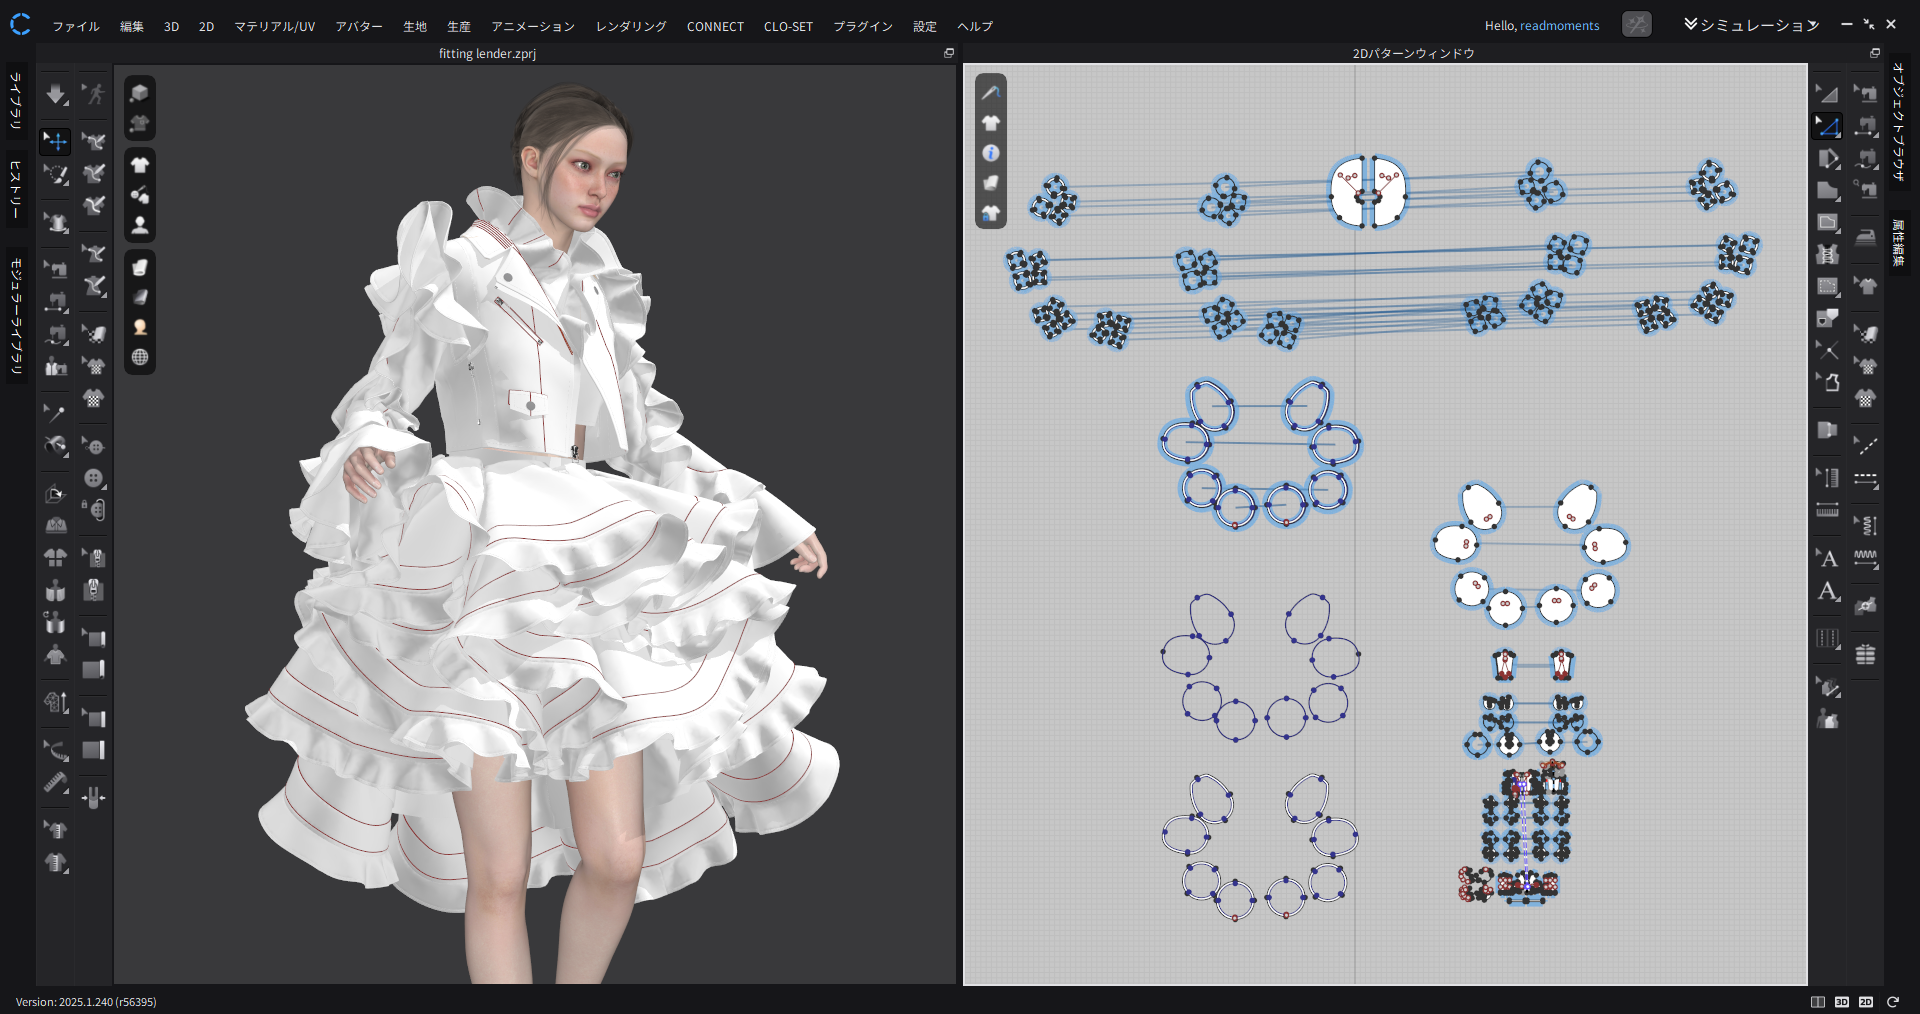Expand the ライブラリ side panel
1920x1014 pixels.
[x=16, y=100]
